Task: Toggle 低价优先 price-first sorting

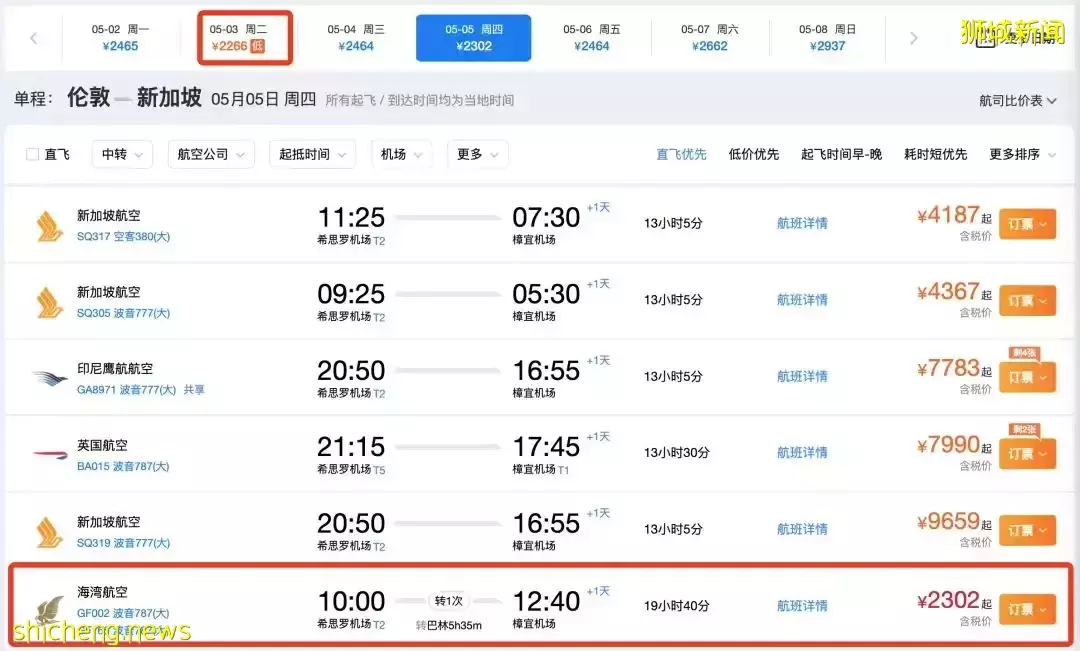Action: pyautogui.click(x=754, y=154)
